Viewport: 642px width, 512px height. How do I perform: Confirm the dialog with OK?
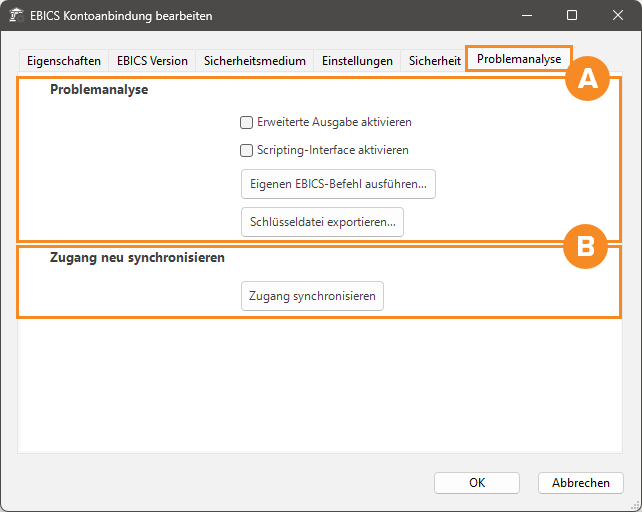pyautogui.click(x=477, y=482)
